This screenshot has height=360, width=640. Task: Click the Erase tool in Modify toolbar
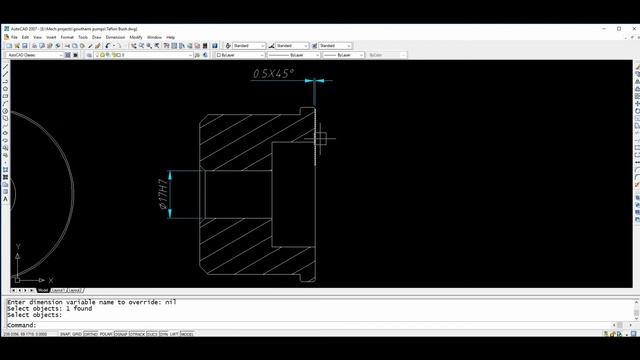[x=637, y=67]
